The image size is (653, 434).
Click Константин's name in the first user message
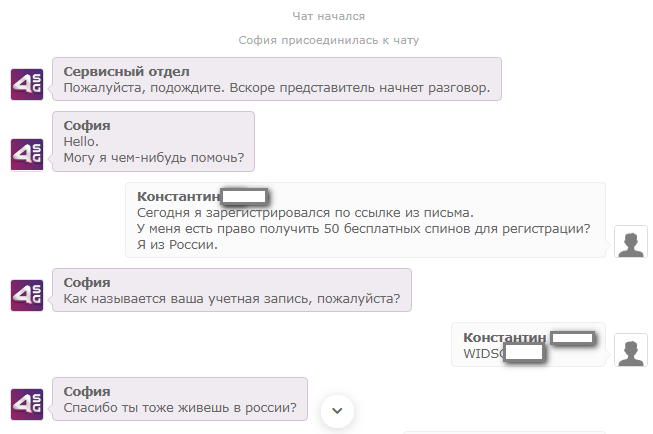coord(178,196)
